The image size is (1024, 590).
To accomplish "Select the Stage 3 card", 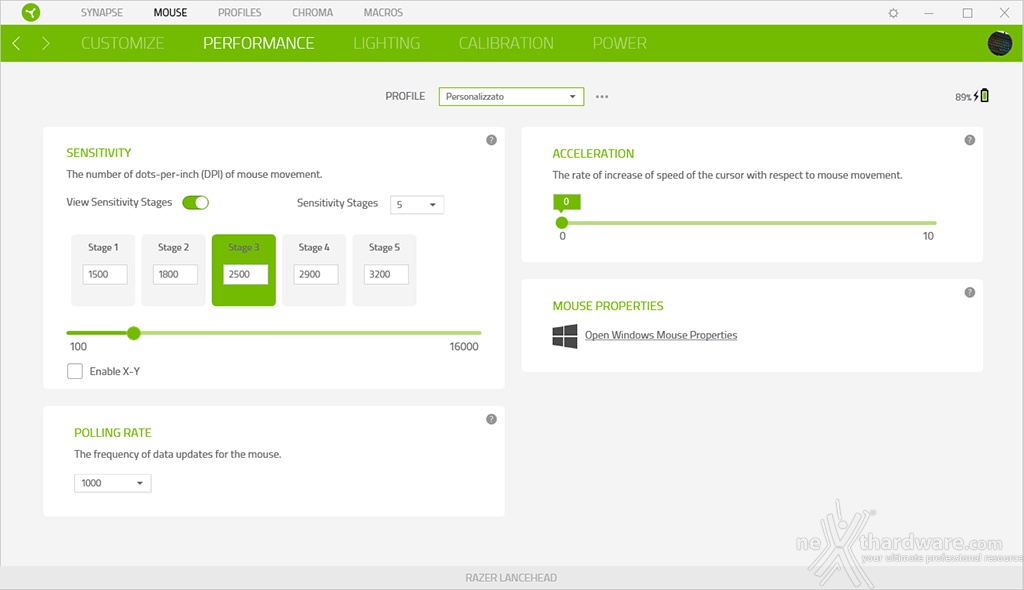I will (x=244, y=270).
